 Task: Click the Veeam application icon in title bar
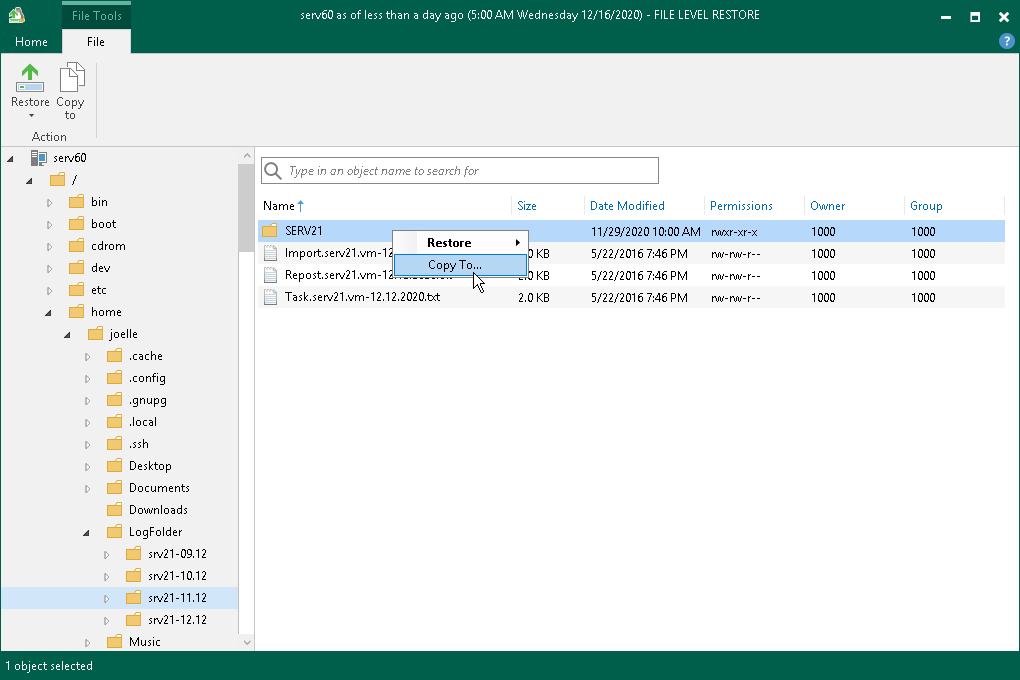click(x=16, y=16)
